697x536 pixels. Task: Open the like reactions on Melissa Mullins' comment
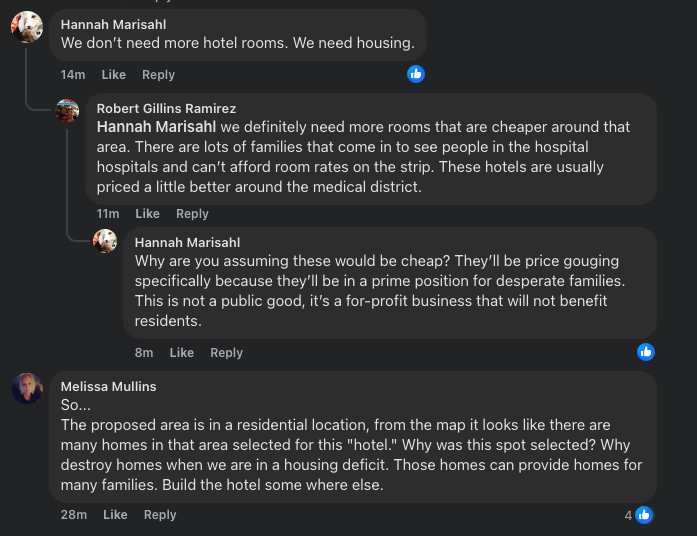639,515
